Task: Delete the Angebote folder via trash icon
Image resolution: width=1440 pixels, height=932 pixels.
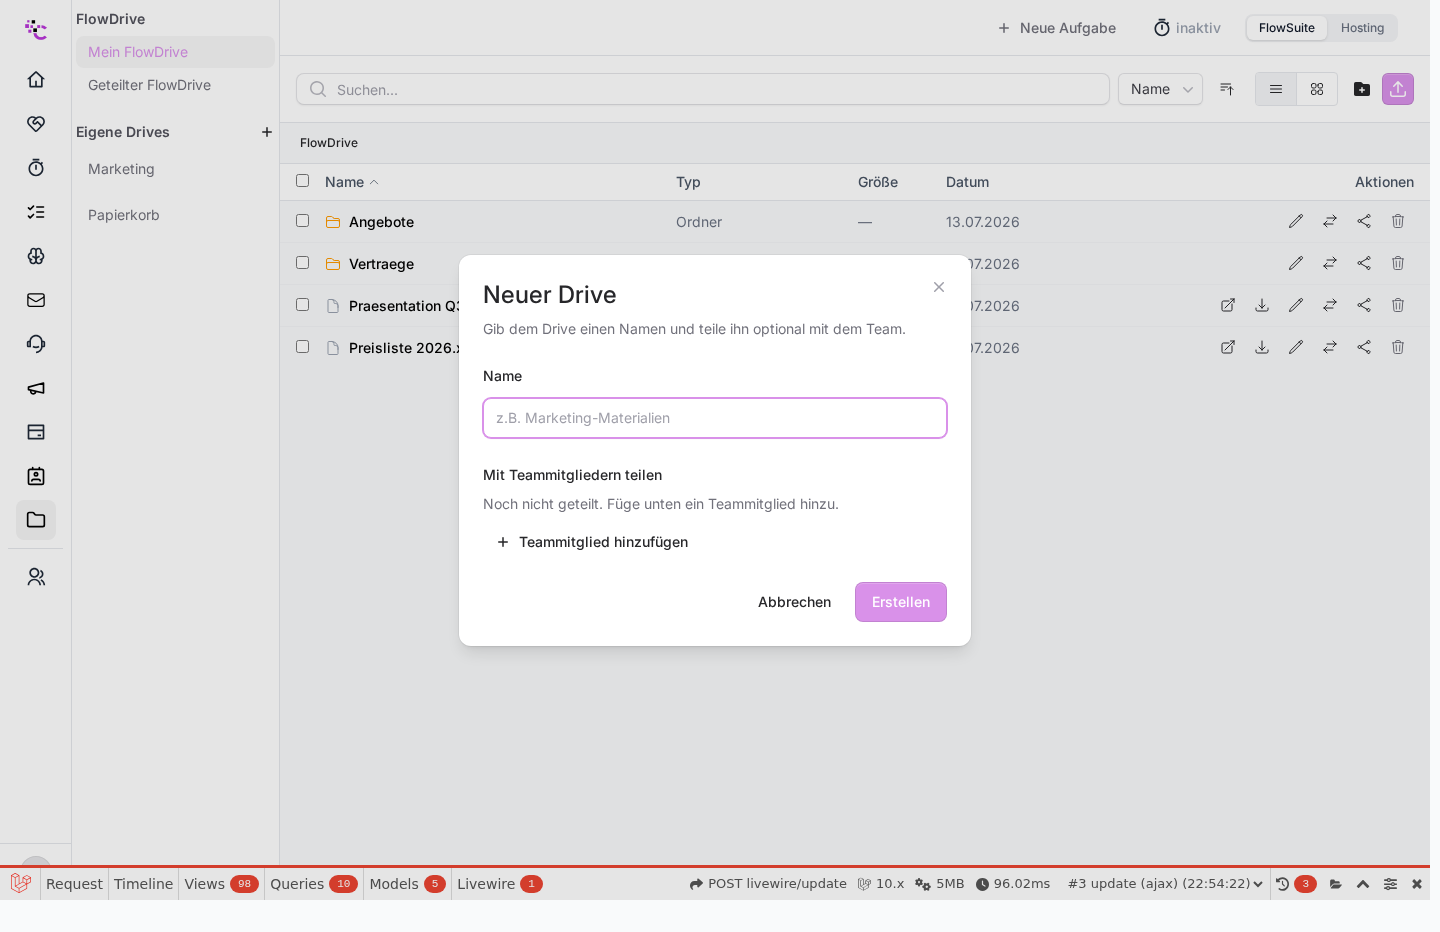Action: click(1398, 221)
